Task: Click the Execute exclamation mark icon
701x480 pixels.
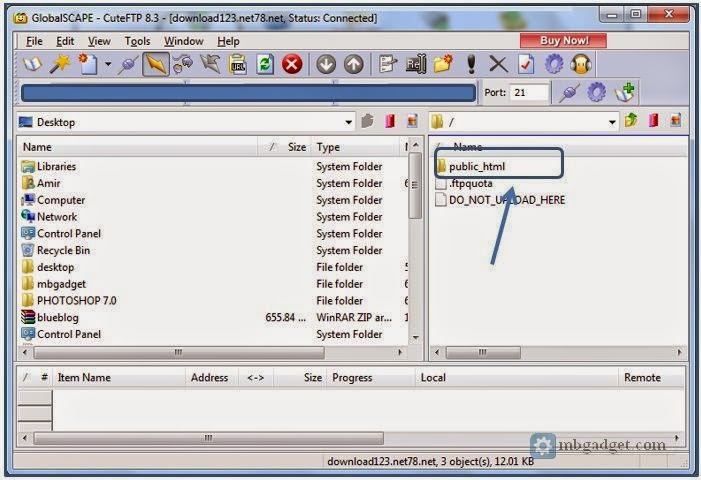Action: pos(471,64)
